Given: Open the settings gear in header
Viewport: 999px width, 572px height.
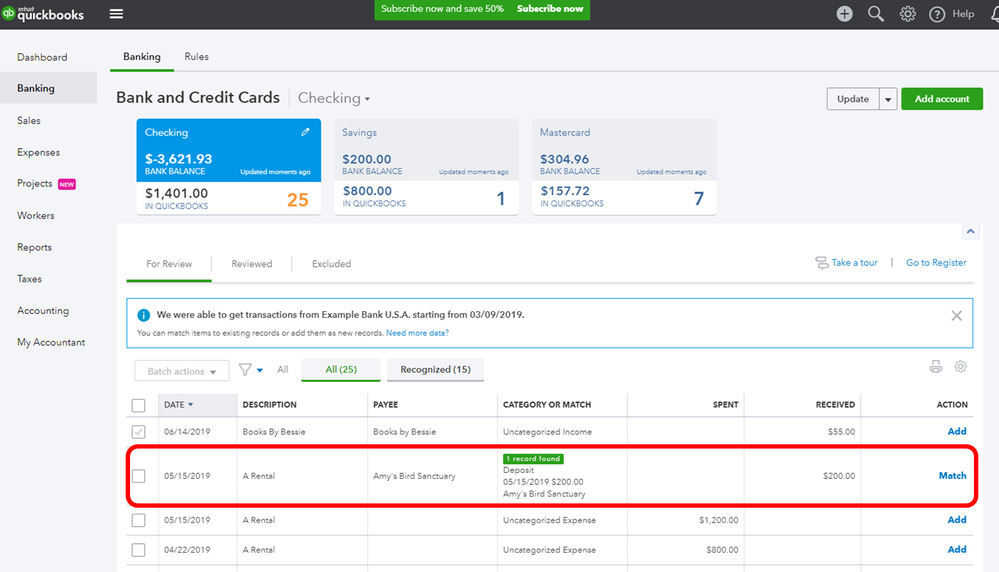Looking at the screenshot, I should (x=907, y=13).
